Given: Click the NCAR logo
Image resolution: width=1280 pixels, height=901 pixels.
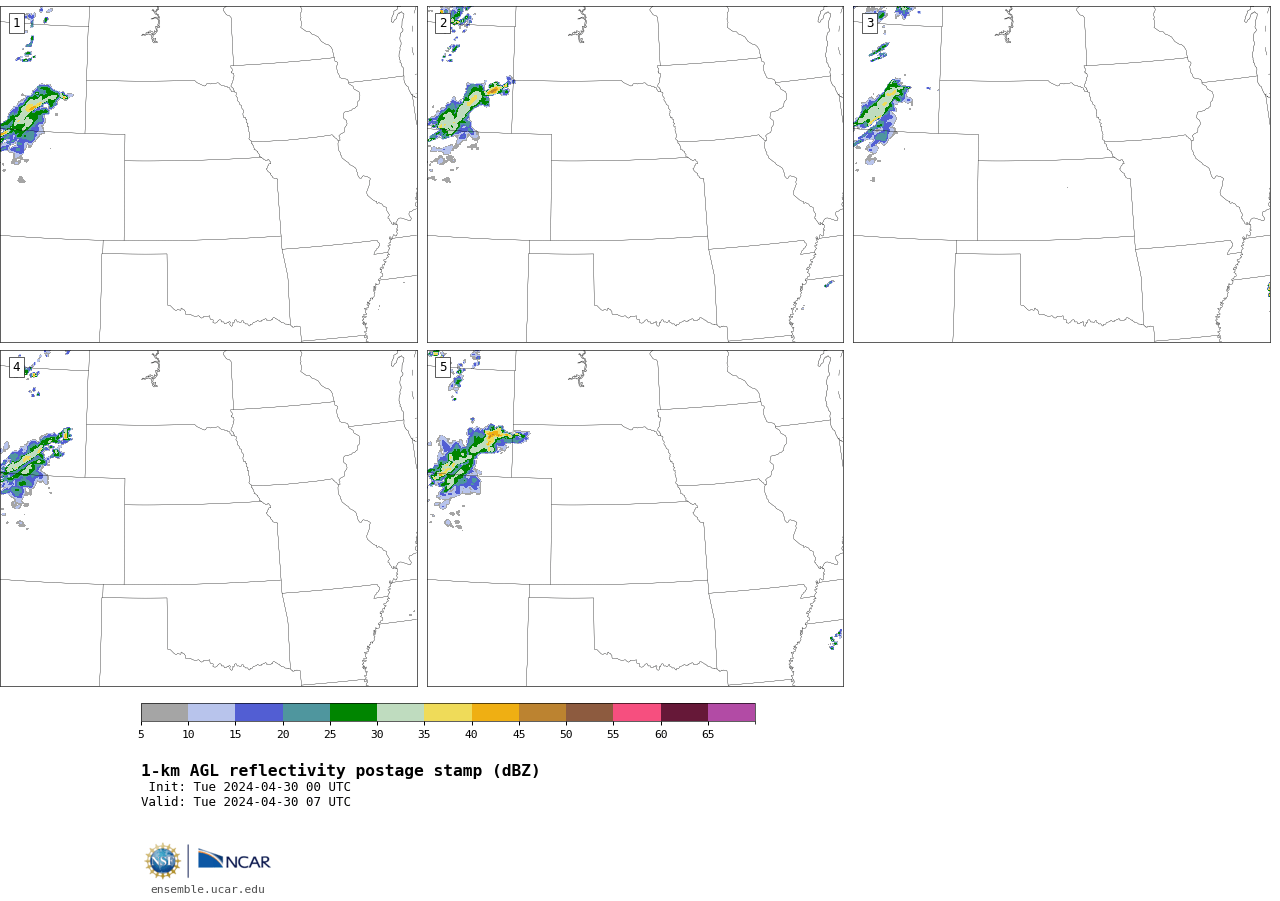Looking at the screenshot, I should pos(234,861).
